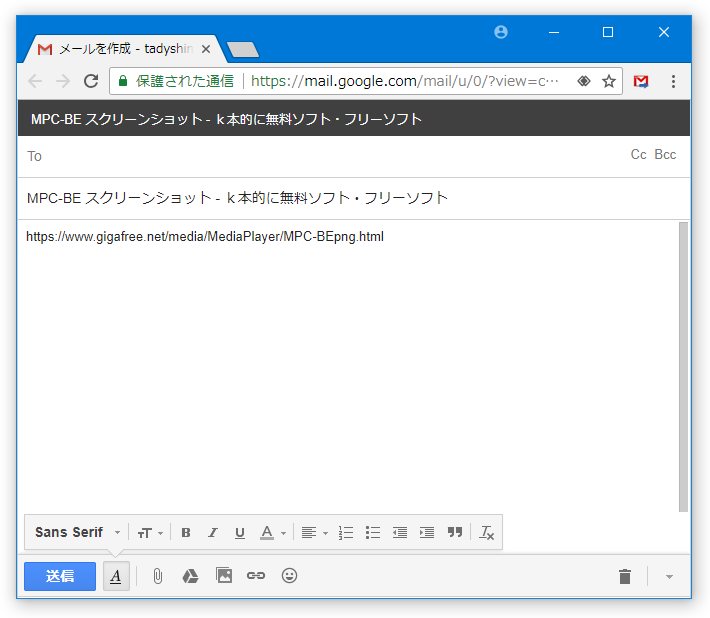Insert a bulleted list
Image resolution: width=710 pixels, height=618 pixels.
[x=373, y=533]
